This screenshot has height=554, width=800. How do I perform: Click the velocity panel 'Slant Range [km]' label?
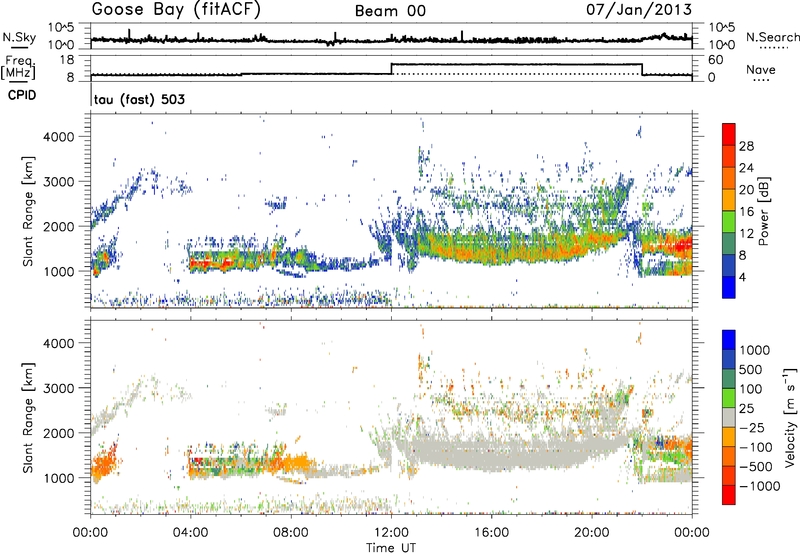(28, 417)
